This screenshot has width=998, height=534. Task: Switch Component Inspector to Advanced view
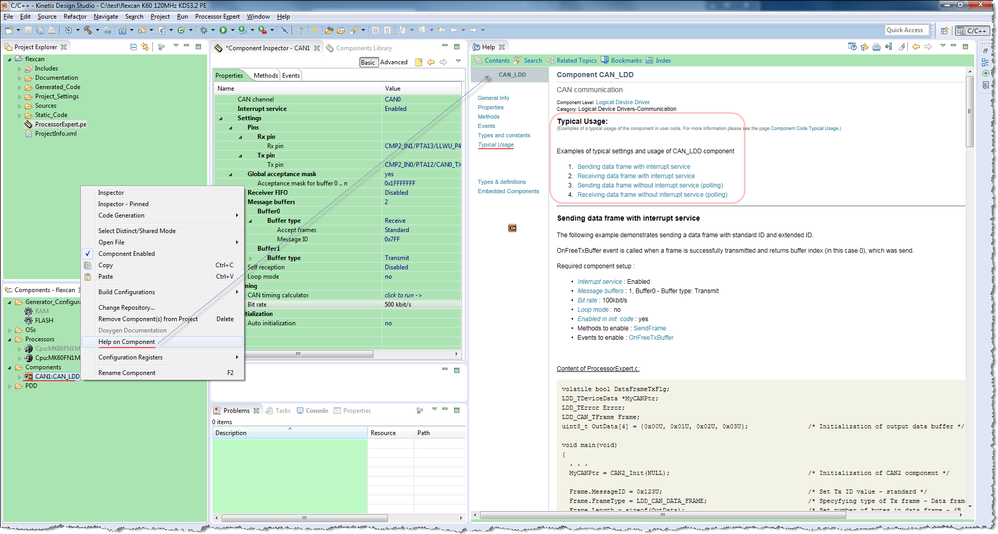(394, 62)
